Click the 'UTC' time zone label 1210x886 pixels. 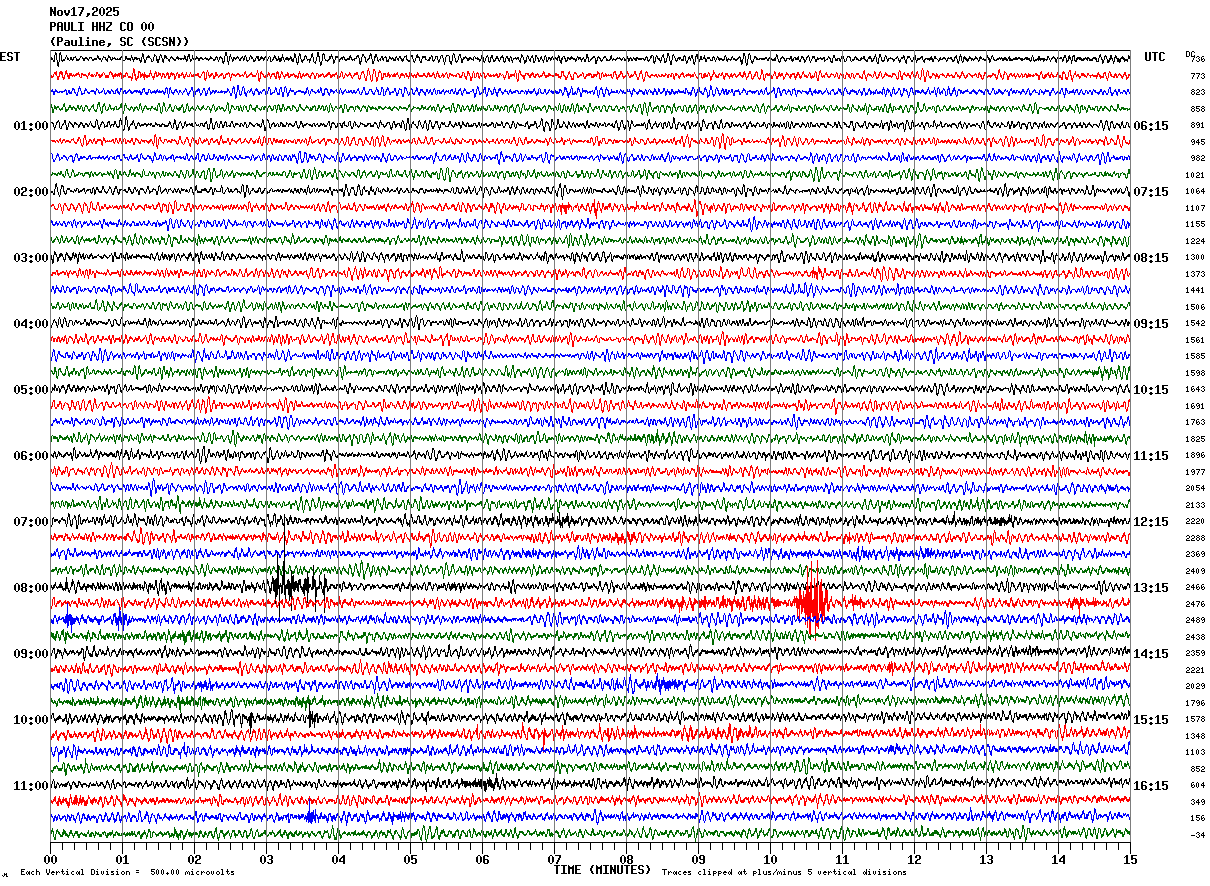click(1155, 57)
